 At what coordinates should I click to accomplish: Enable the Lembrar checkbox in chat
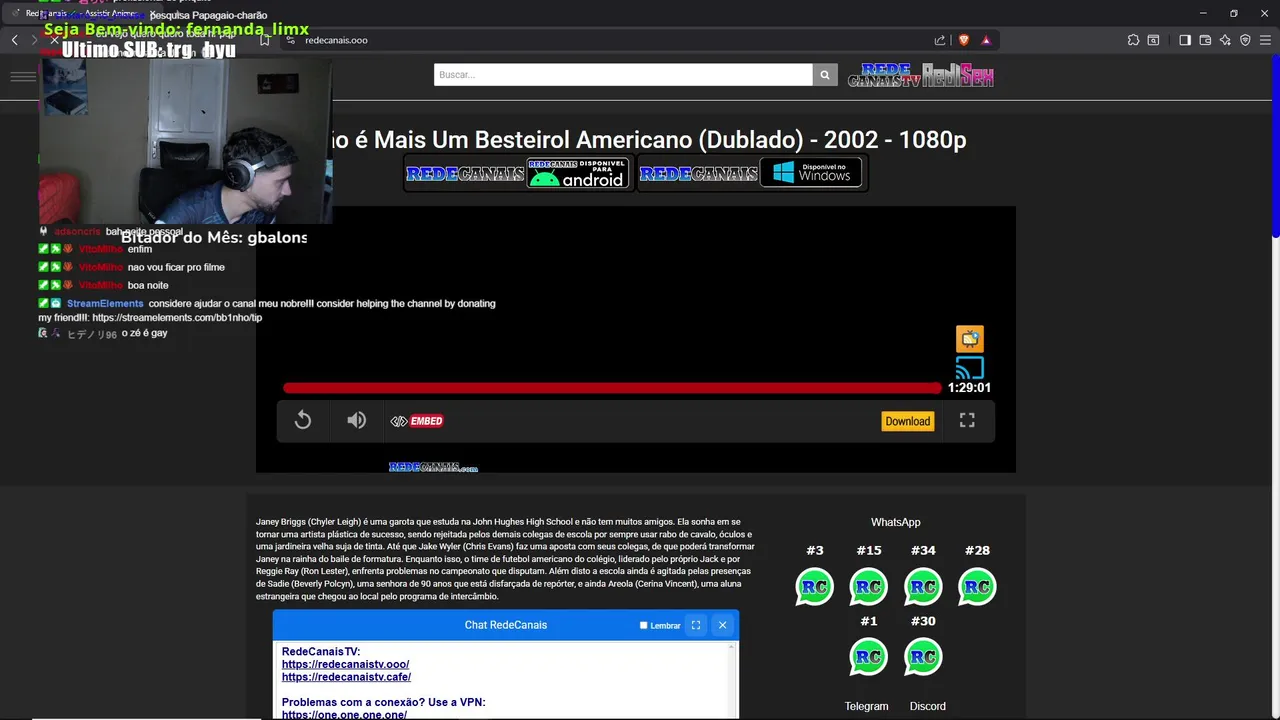coord(644,625)
